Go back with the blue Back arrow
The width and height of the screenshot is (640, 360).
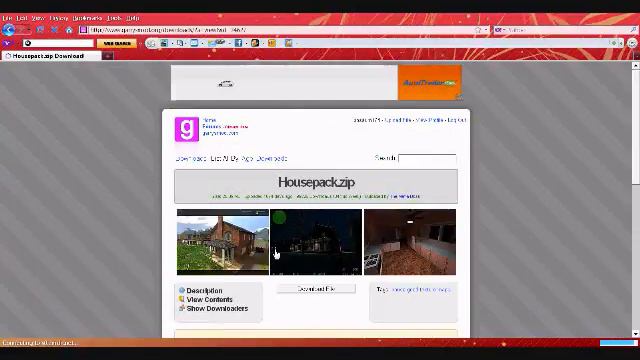tap(9, 30)
